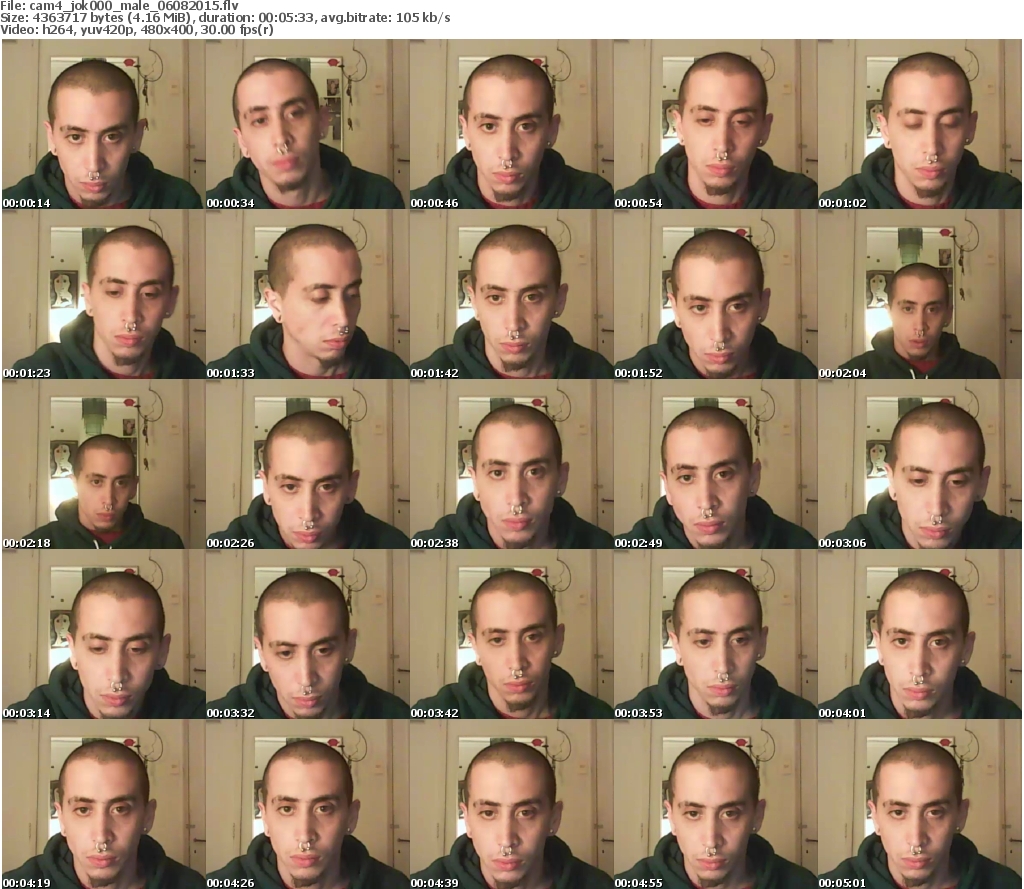View the frame captured at 00:04:26

tap(307, 804)
